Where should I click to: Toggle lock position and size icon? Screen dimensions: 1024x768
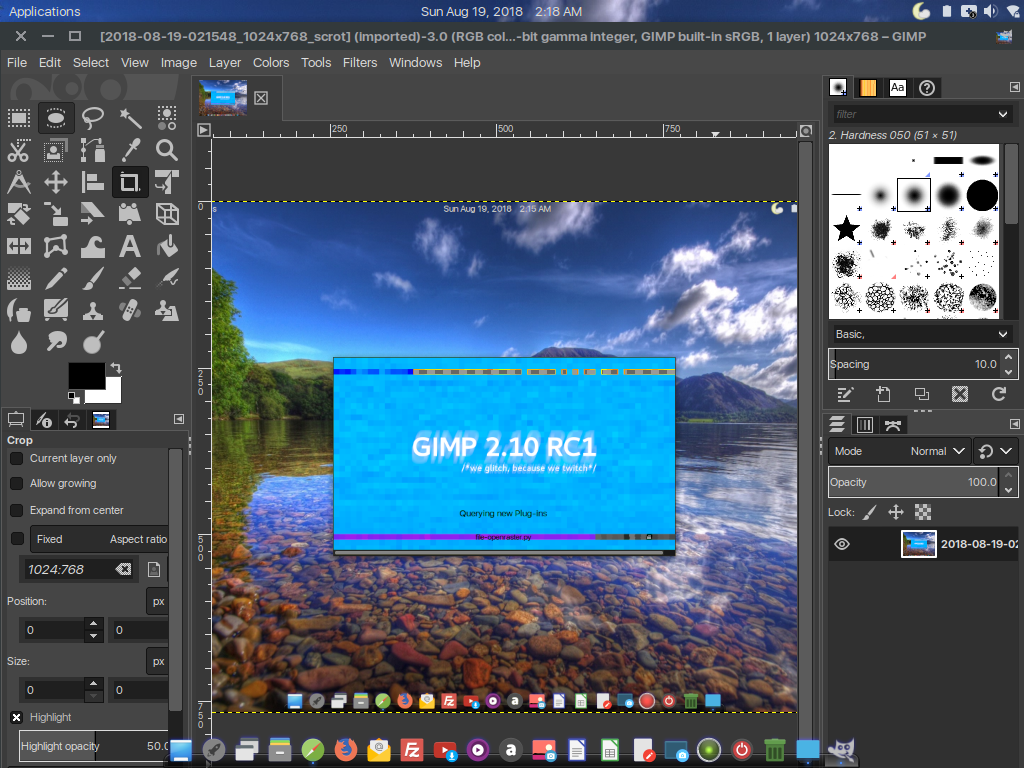coord(896,513)
